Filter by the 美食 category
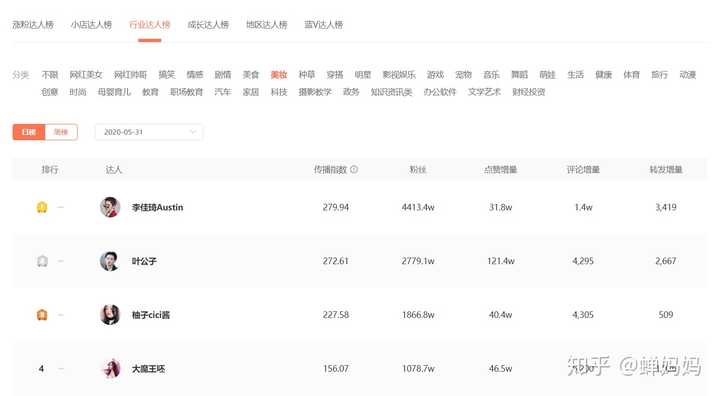720x396 pixels. (x=251, y=74)
